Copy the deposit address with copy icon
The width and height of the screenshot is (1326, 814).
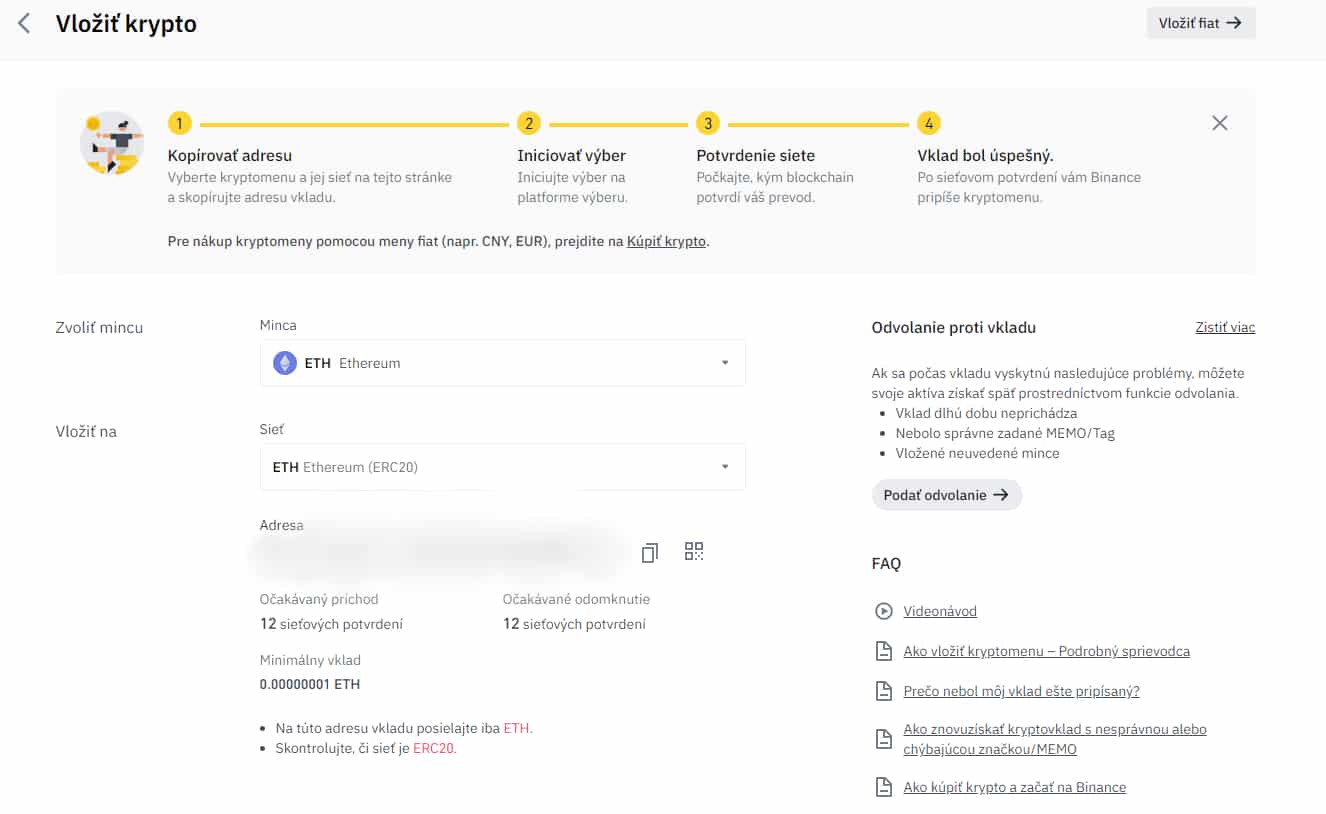coord(650,552)
